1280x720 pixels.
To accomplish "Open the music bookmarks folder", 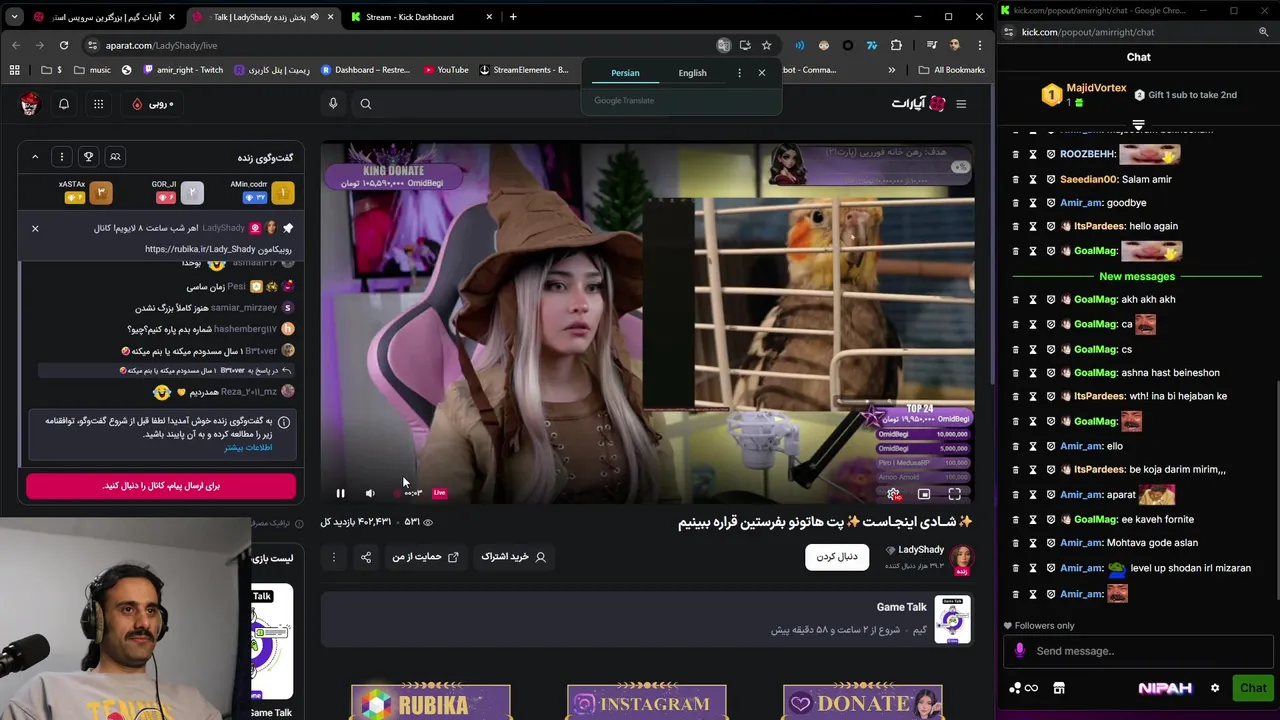I will click(92, 70).
